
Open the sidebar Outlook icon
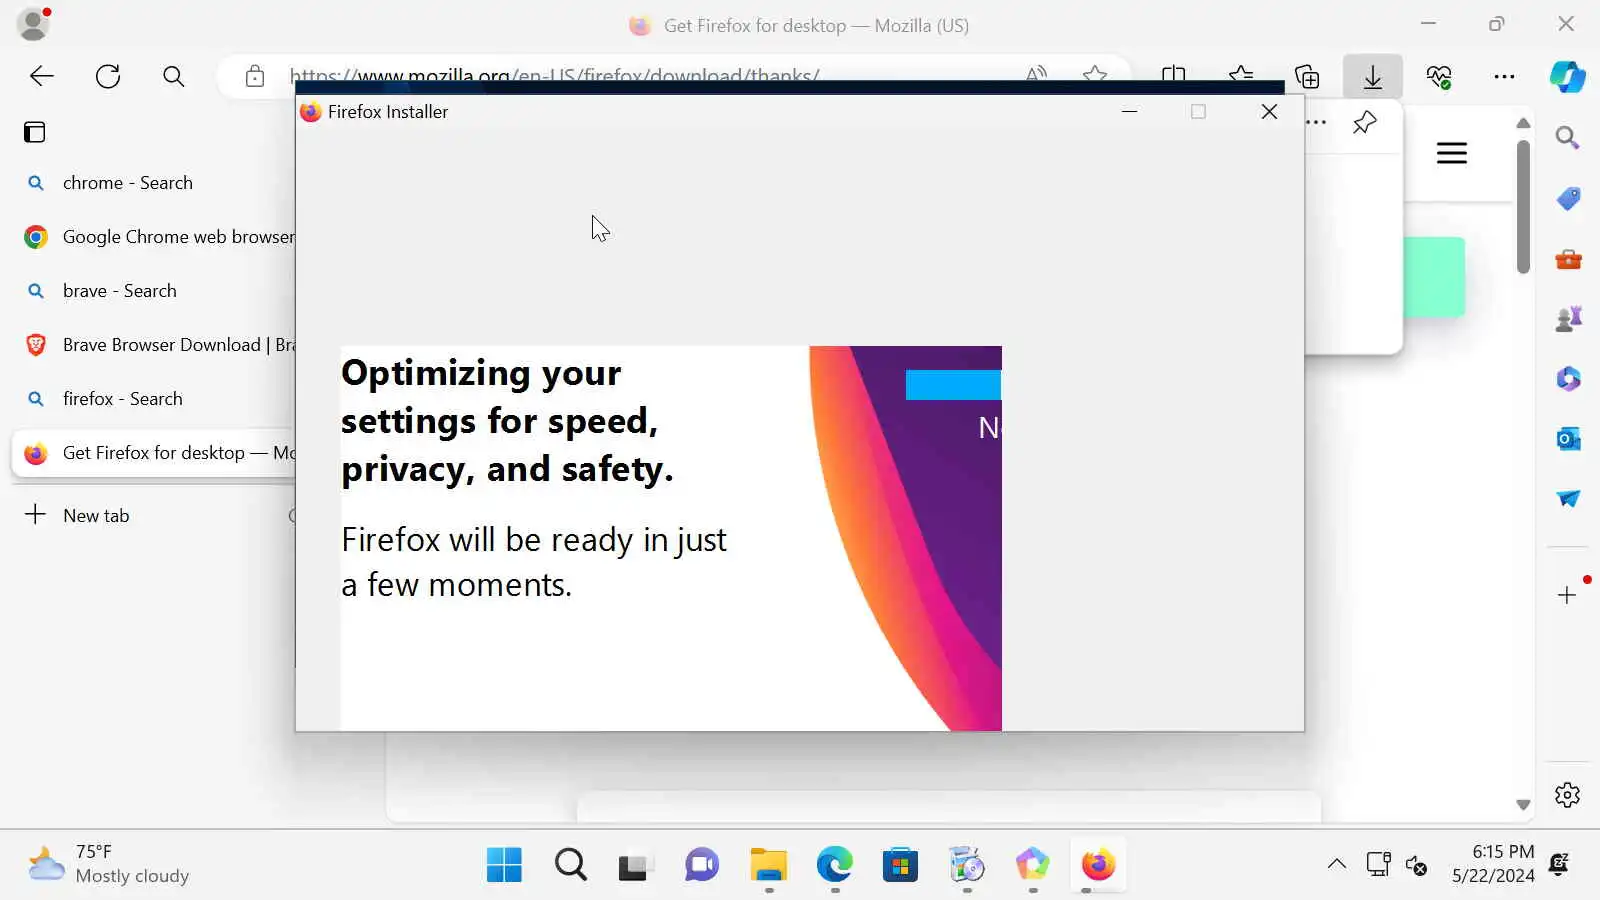coord(1568,439)
